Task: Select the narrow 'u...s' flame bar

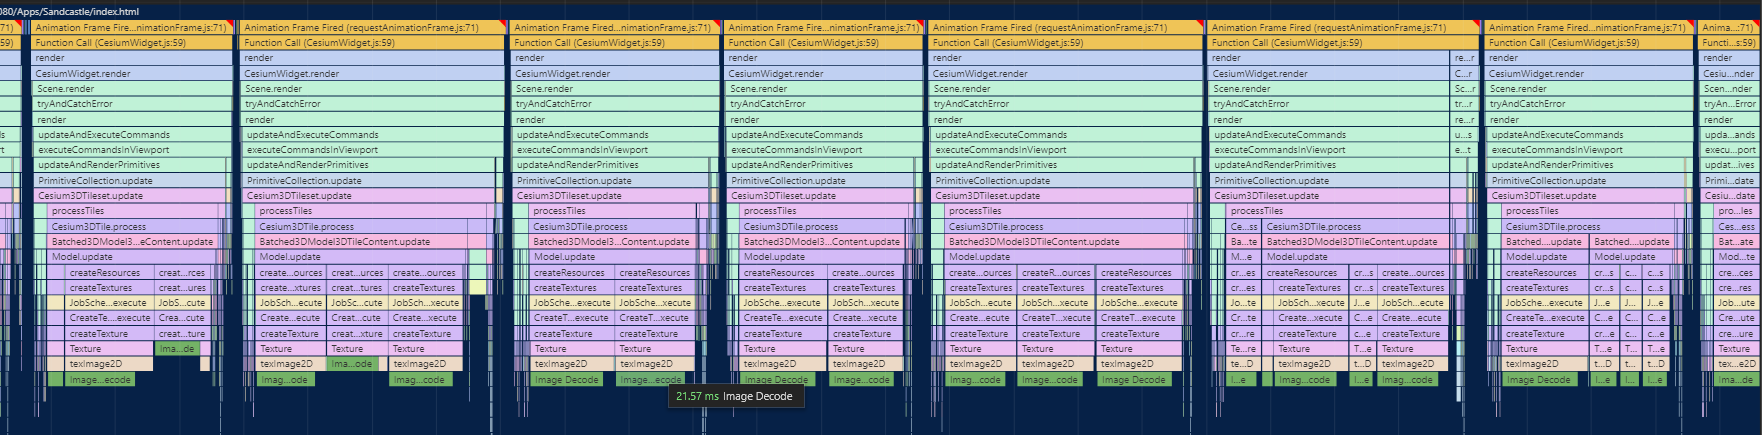Action: (1463, 135)
